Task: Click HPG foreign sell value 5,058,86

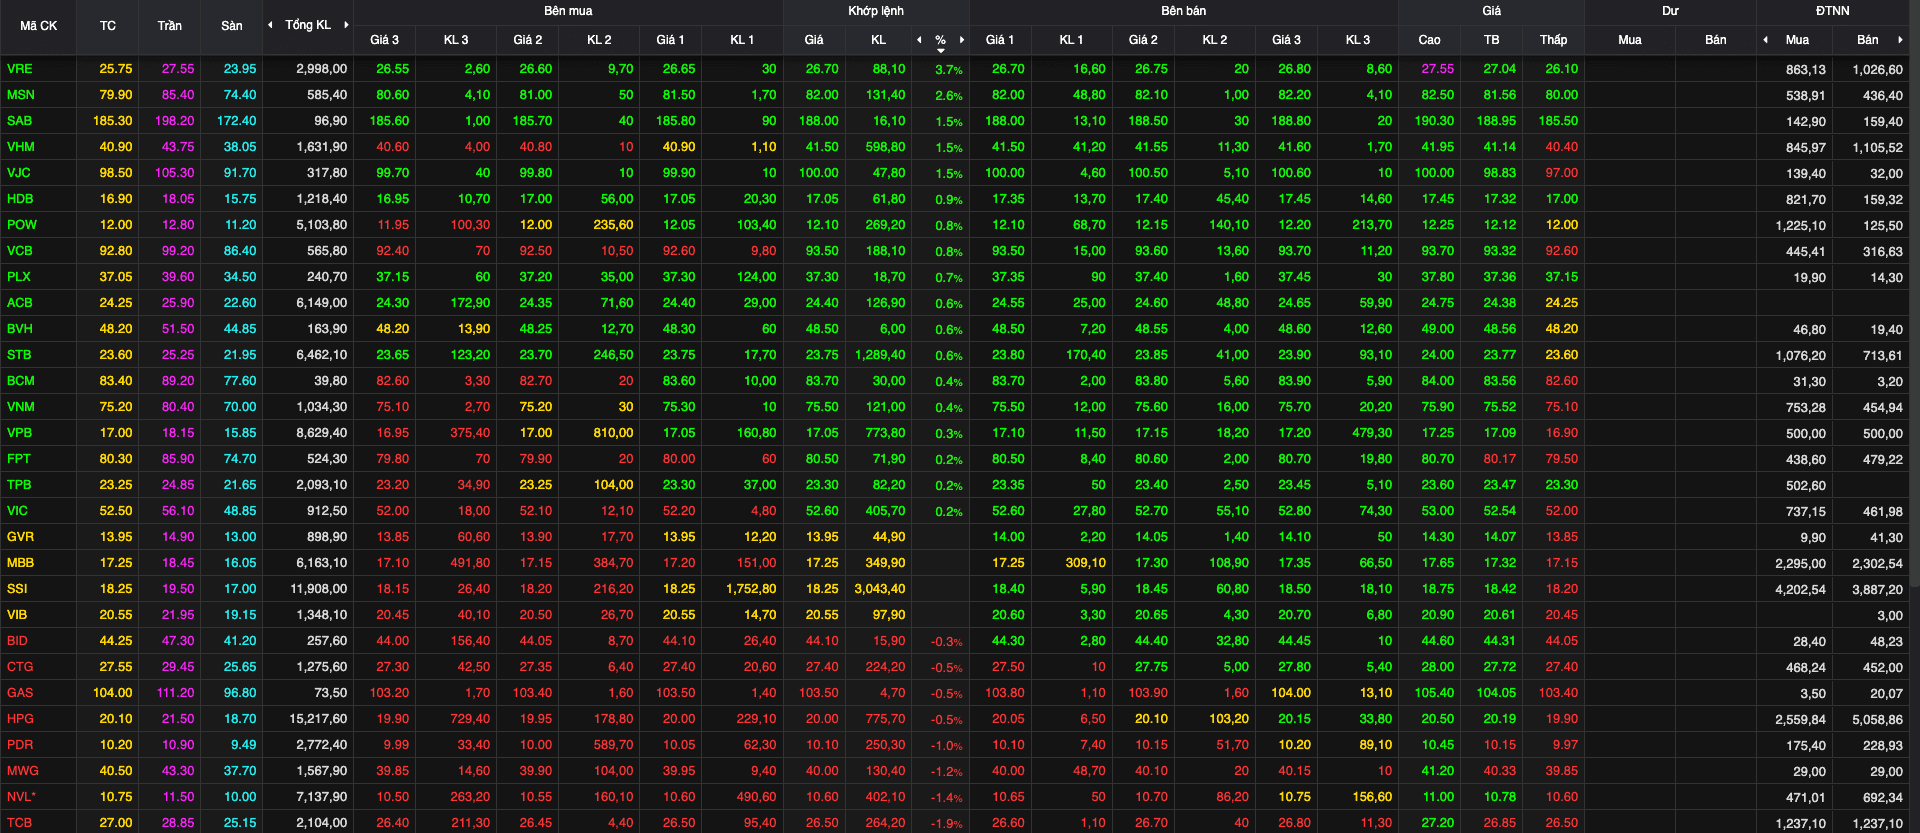Action: click(1878, 720)
